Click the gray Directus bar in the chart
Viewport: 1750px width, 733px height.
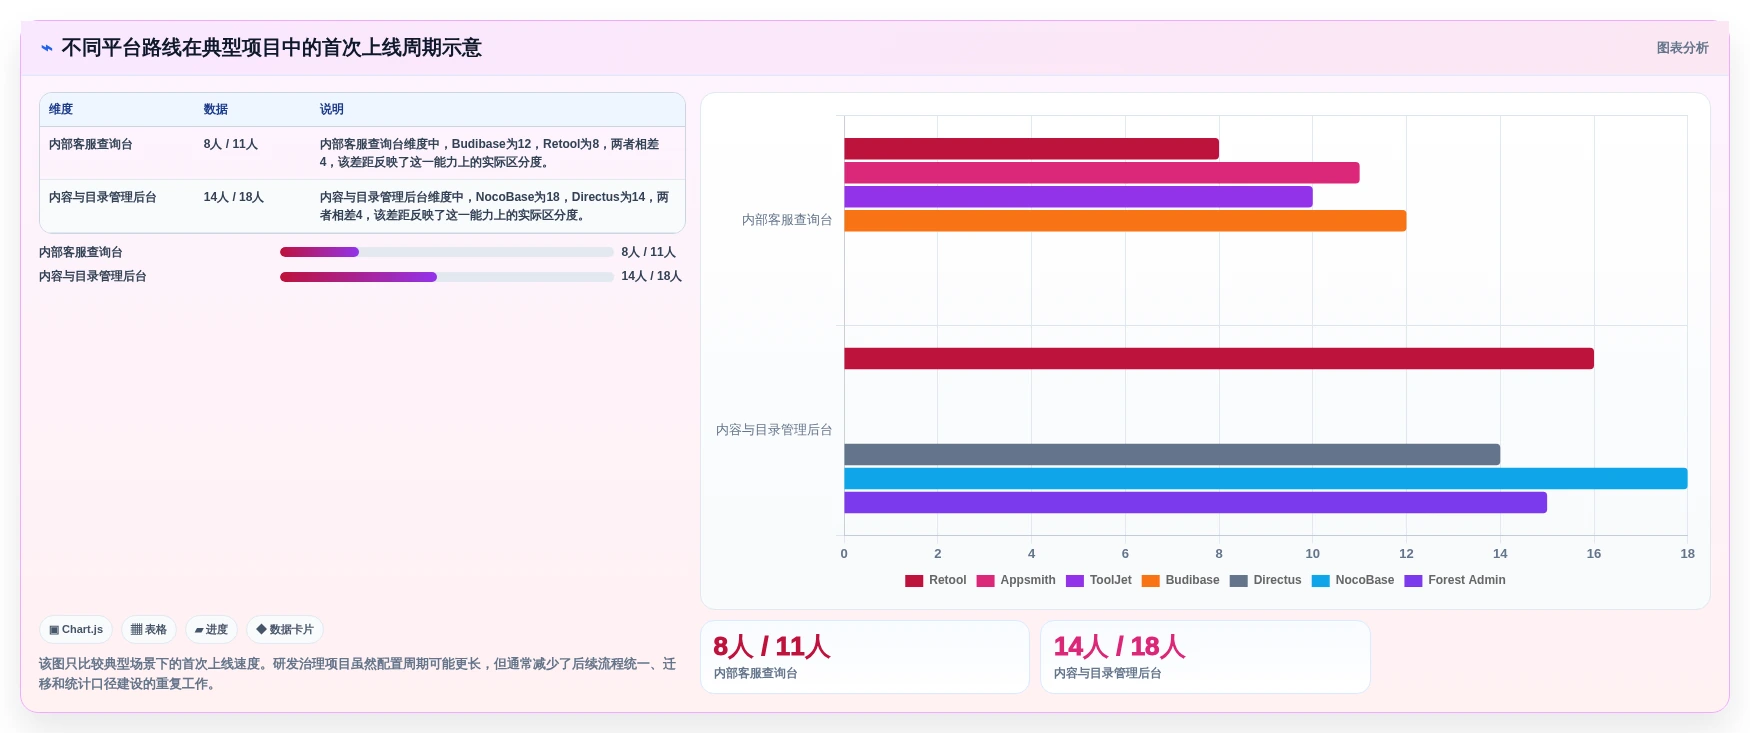[x=1172, y=455]
